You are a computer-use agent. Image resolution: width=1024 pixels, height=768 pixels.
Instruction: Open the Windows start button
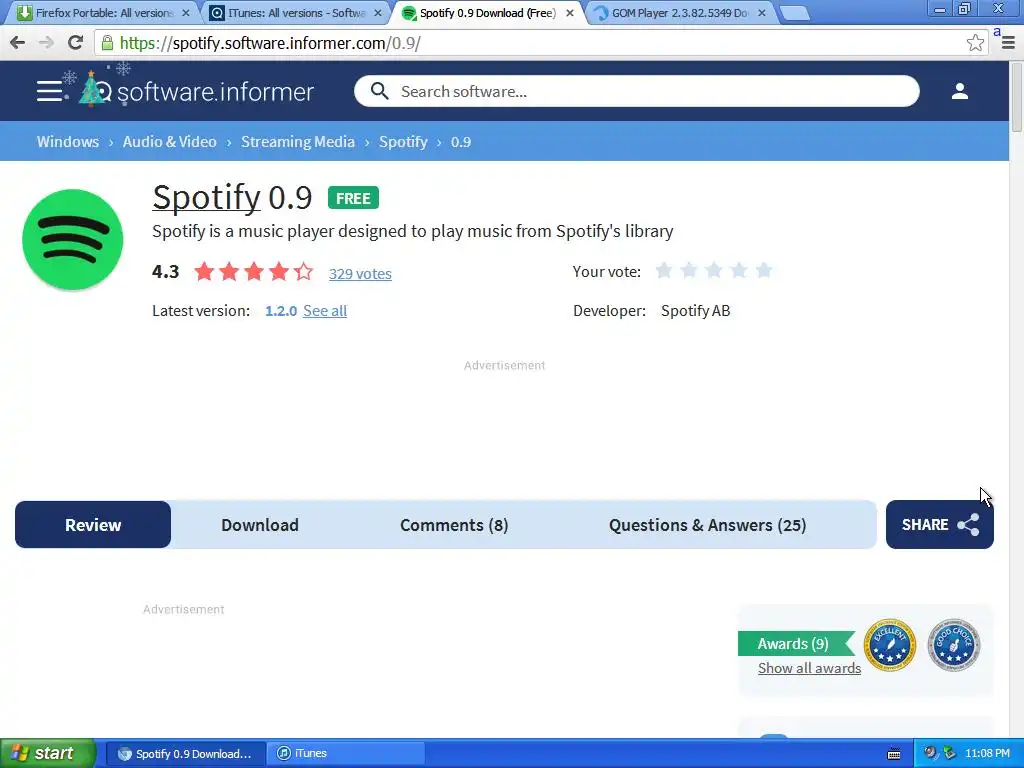pos(47,754)
